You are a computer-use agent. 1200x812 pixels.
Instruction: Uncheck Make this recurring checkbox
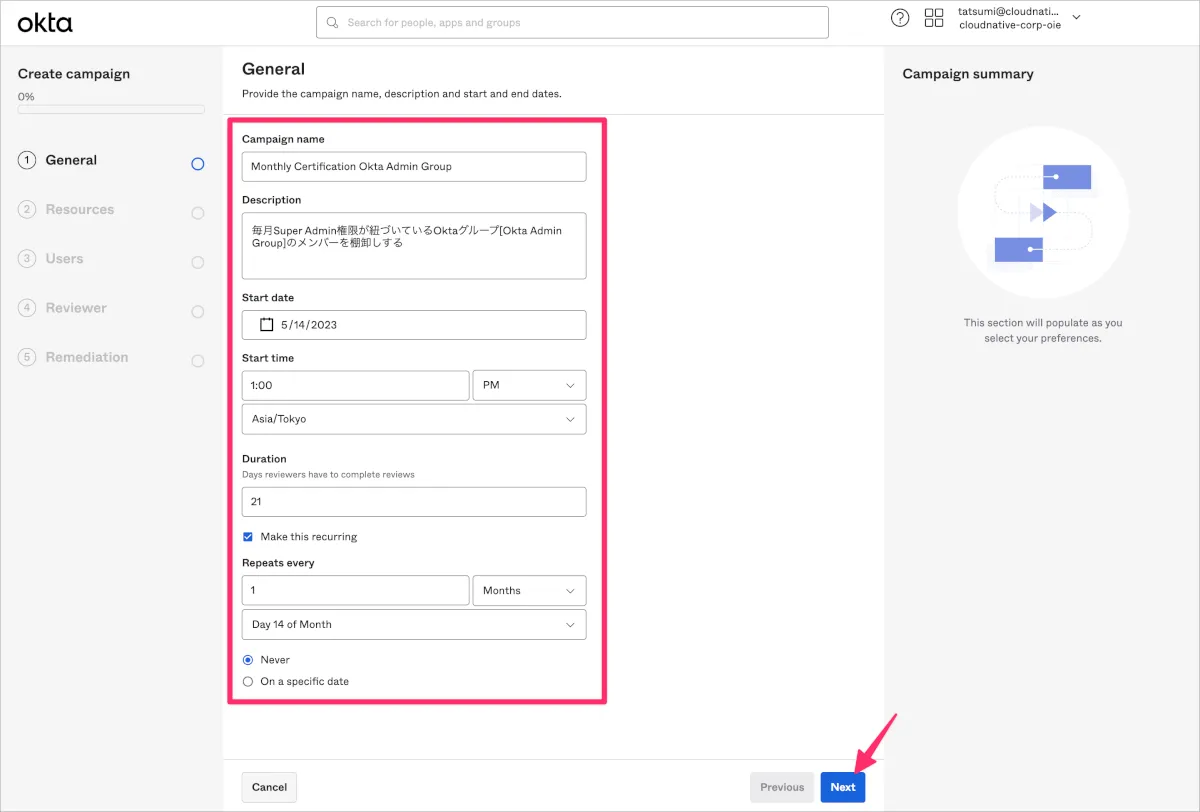[x=248, y=537]
